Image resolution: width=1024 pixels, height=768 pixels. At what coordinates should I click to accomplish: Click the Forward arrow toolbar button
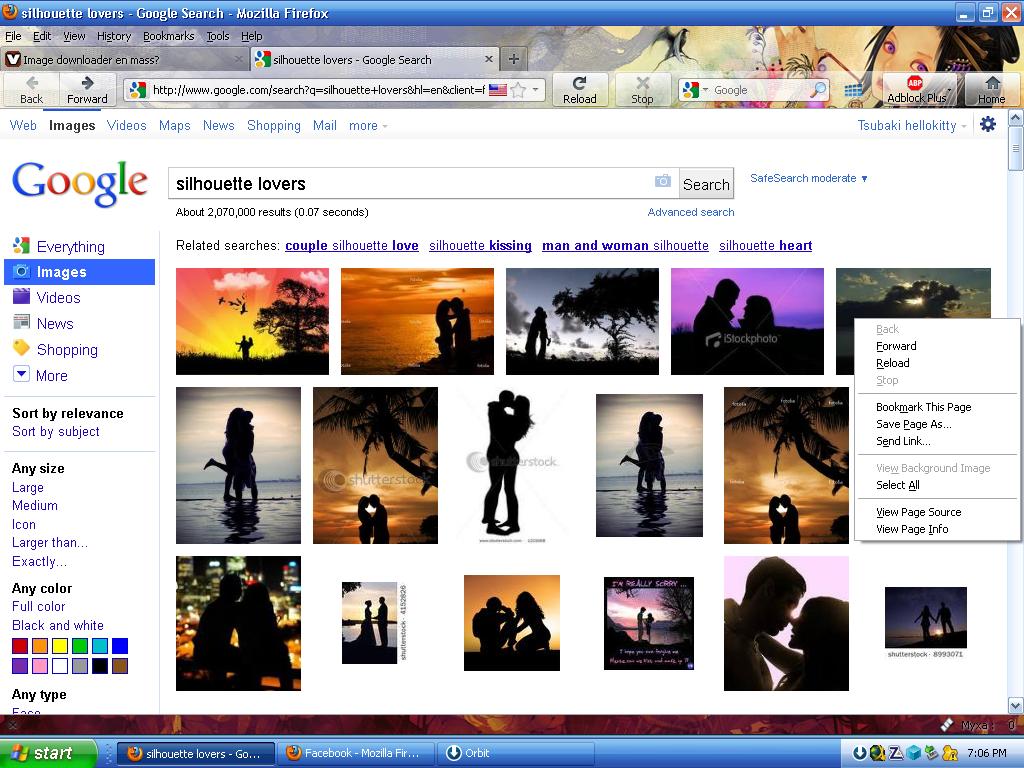point(87,89)
